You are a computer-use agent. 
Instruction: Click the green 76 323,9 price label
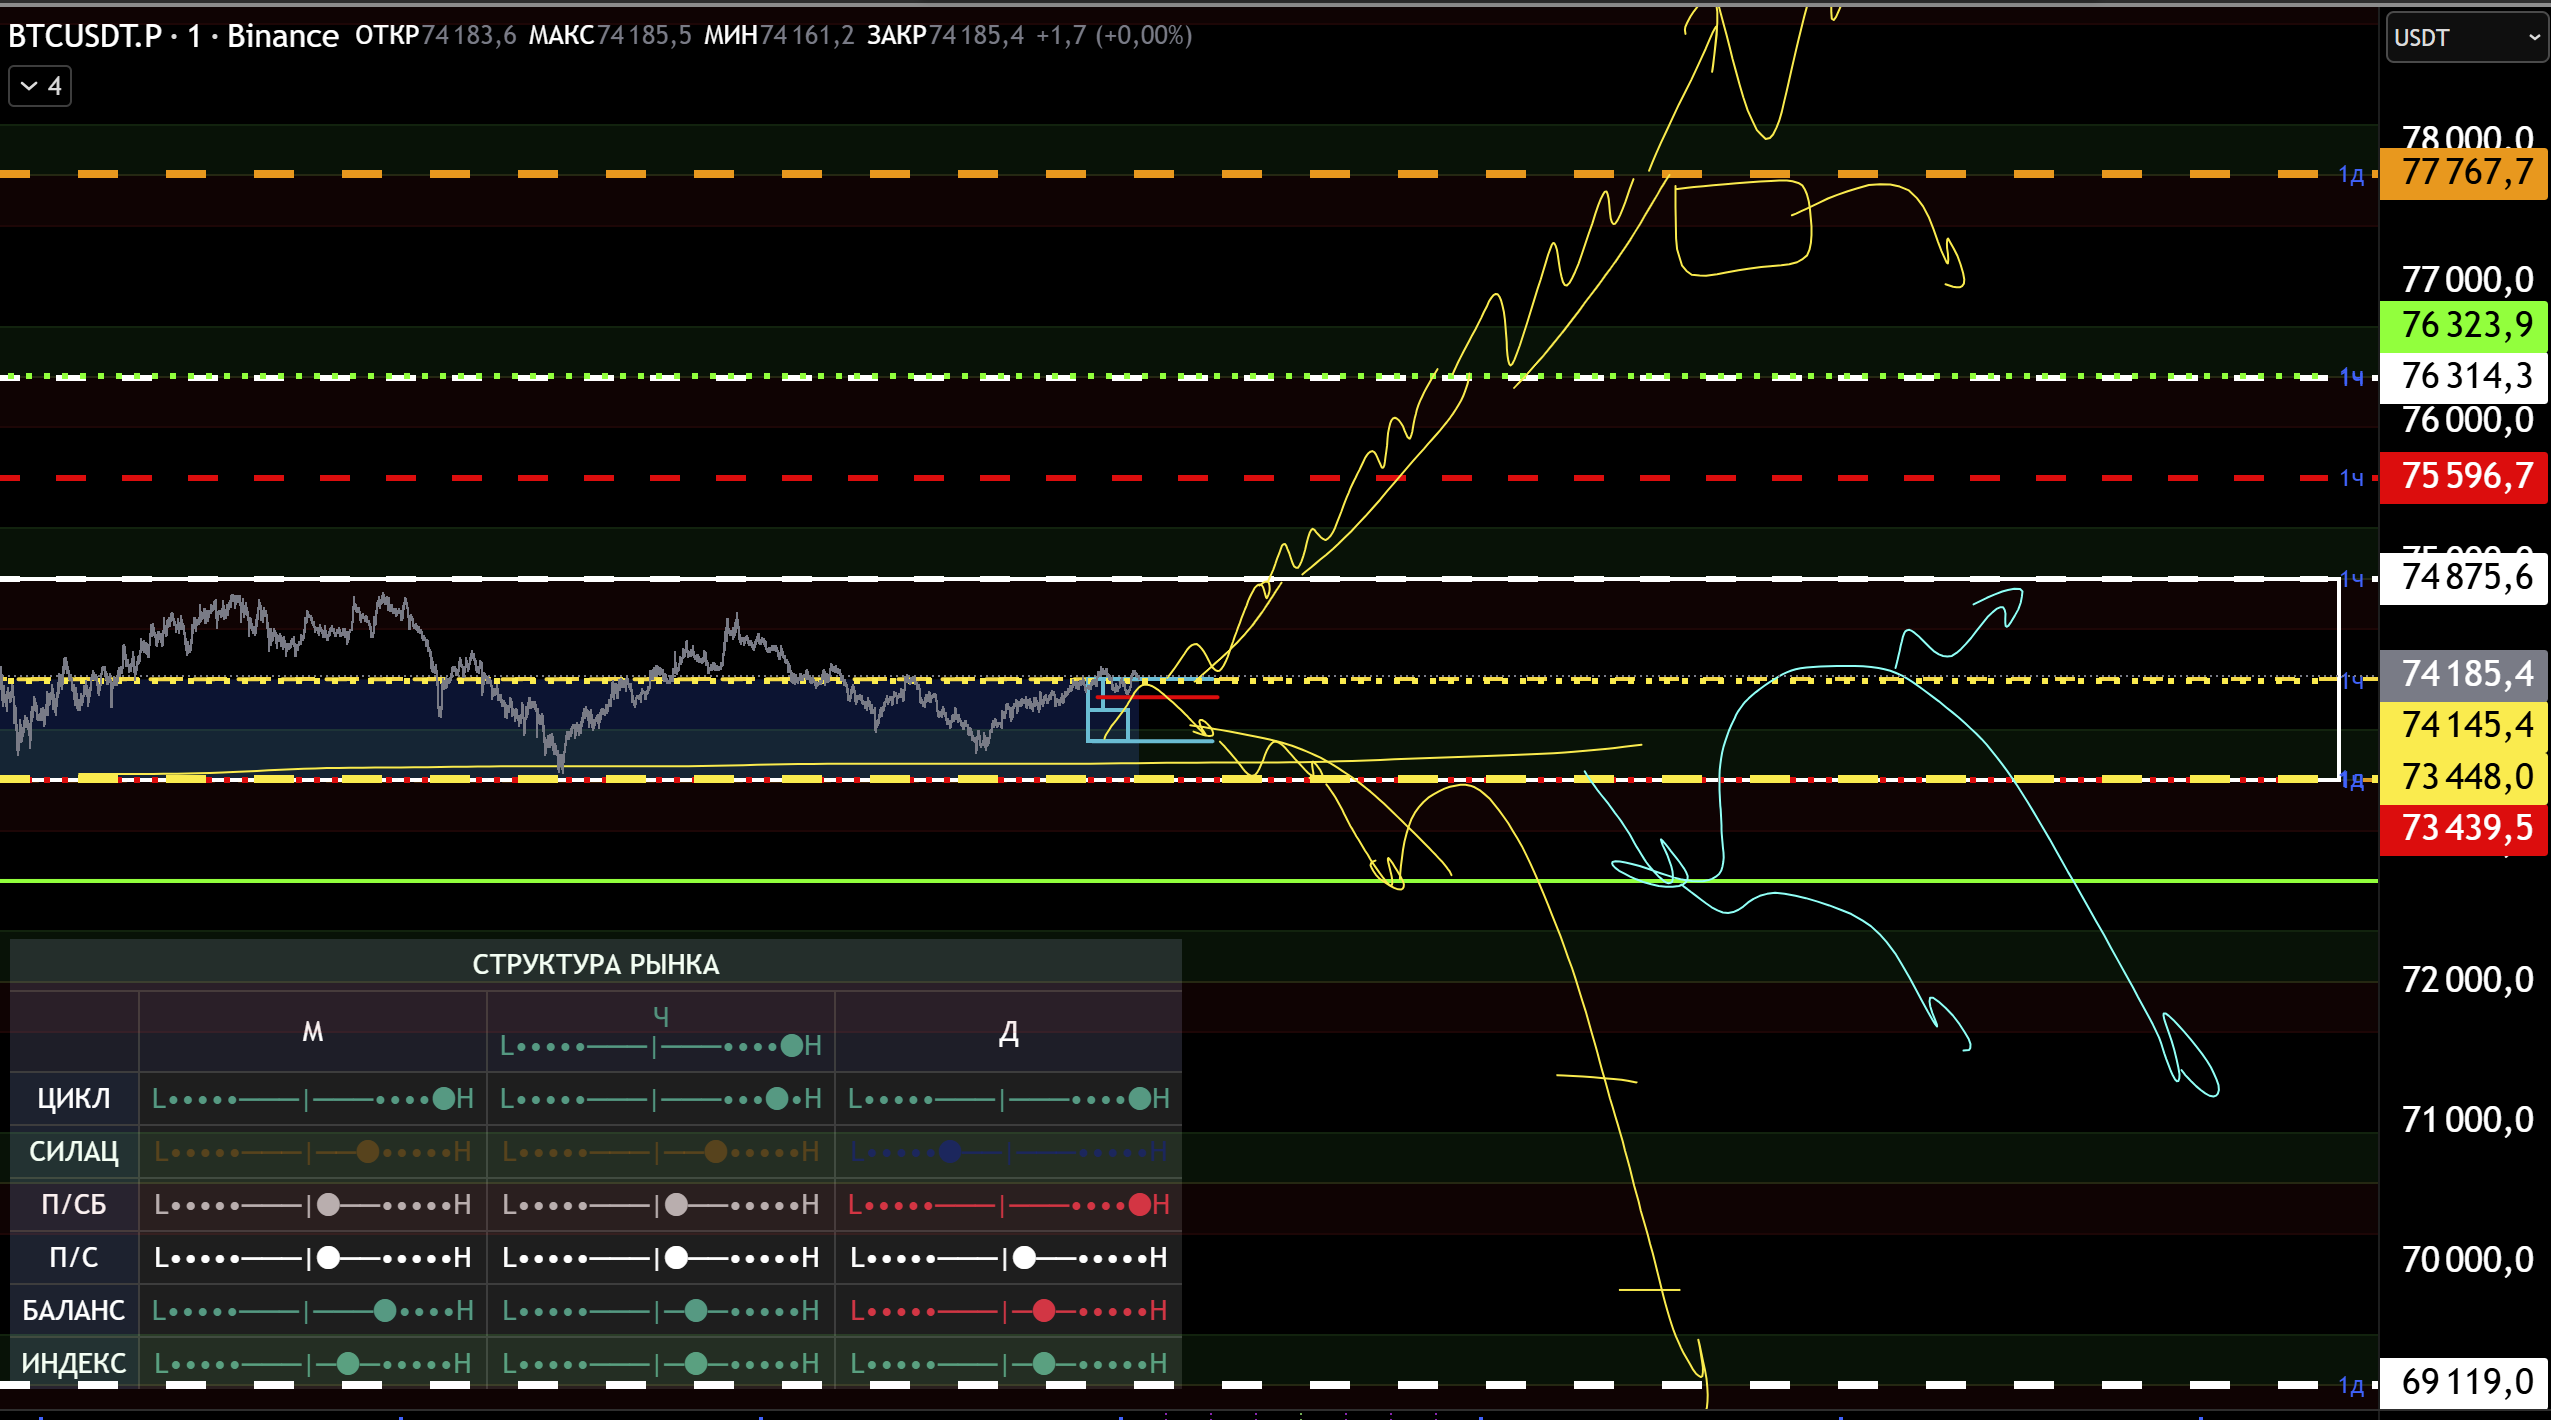2464,326
